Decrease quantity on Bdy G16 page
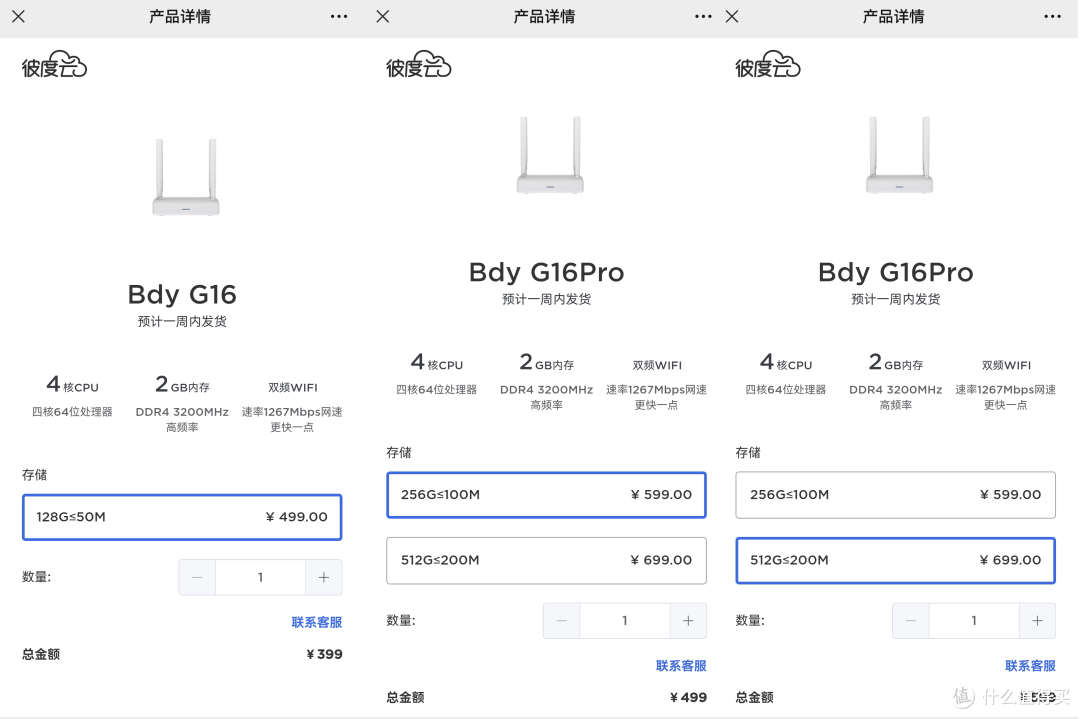This screenshot has width=1080, height=719. coord(197,577)
